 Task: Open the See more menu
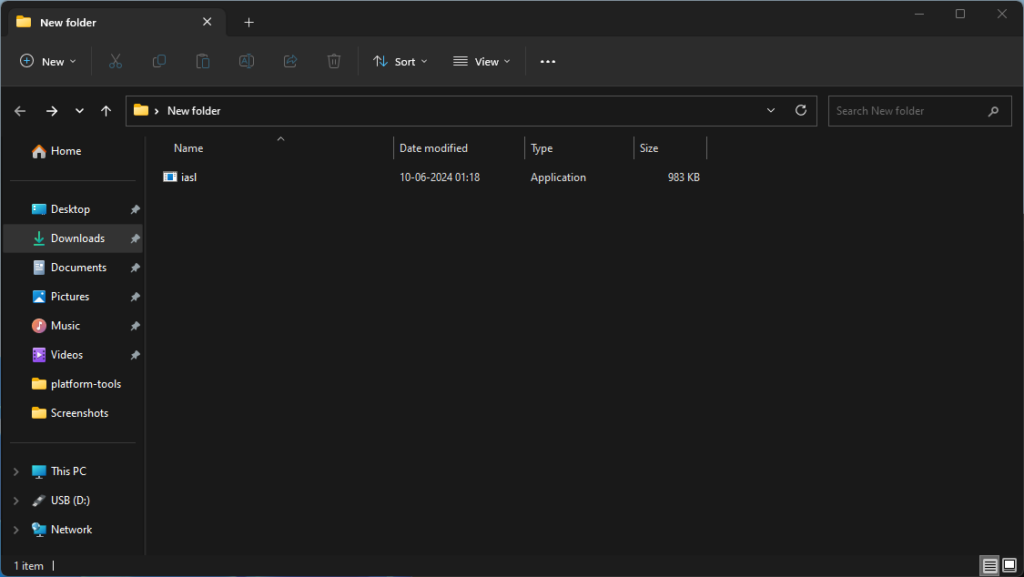[547, 61]
